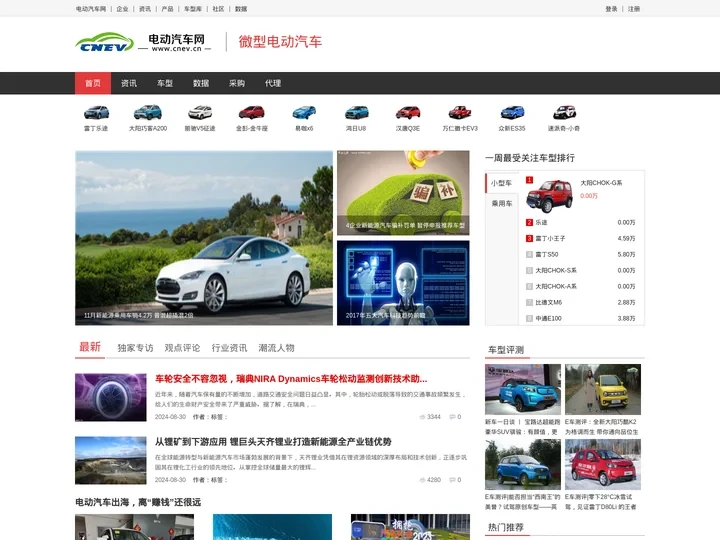720x540 pixels.
Task: Select the 小型车 ranking tab
Action: point(501,183)
